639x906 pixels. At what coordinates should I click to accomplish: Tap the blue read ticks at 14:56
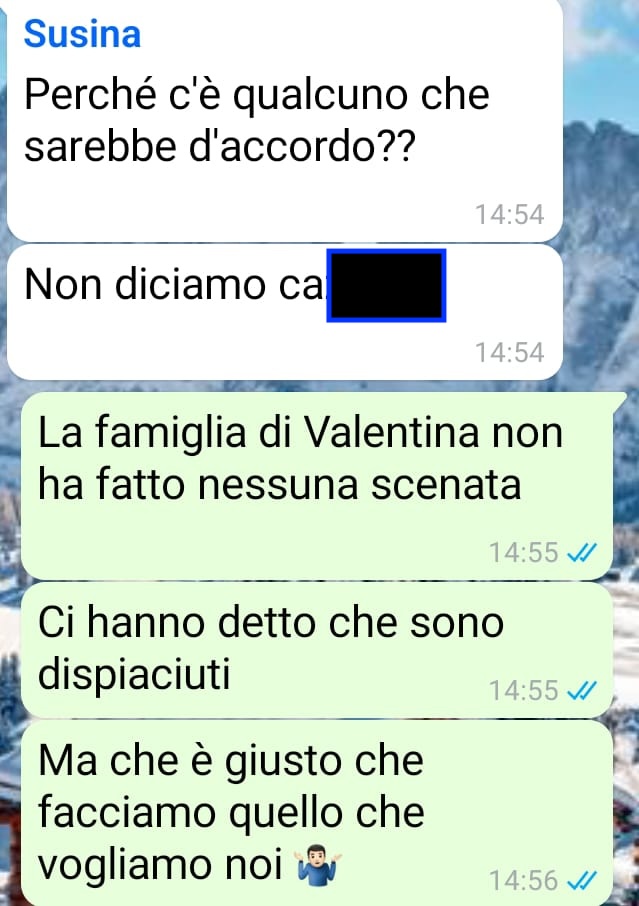tap(582, 880)
